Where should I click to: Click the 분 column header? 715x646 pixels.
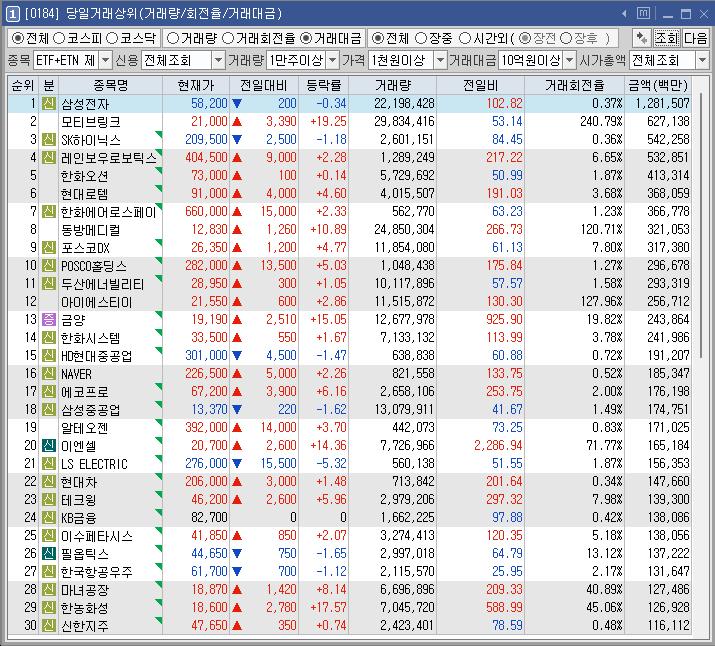coord(49,85)
